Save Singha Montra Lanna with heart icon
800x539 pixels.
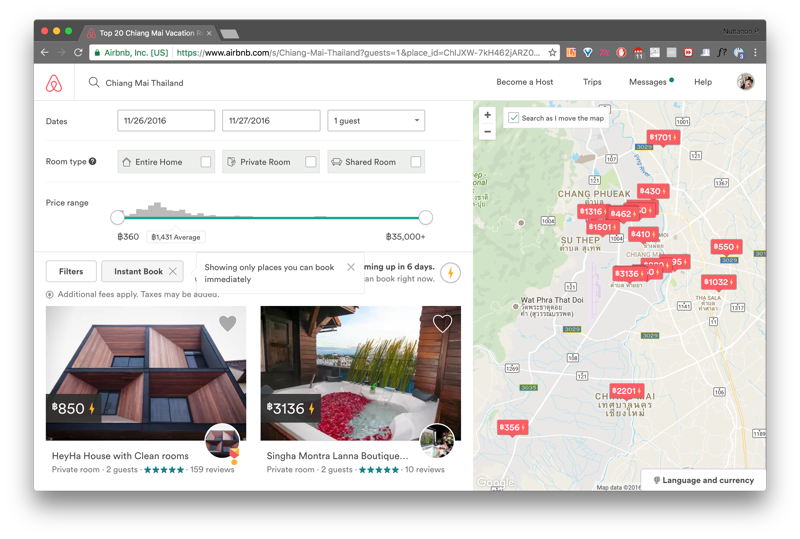click(442, 323)
